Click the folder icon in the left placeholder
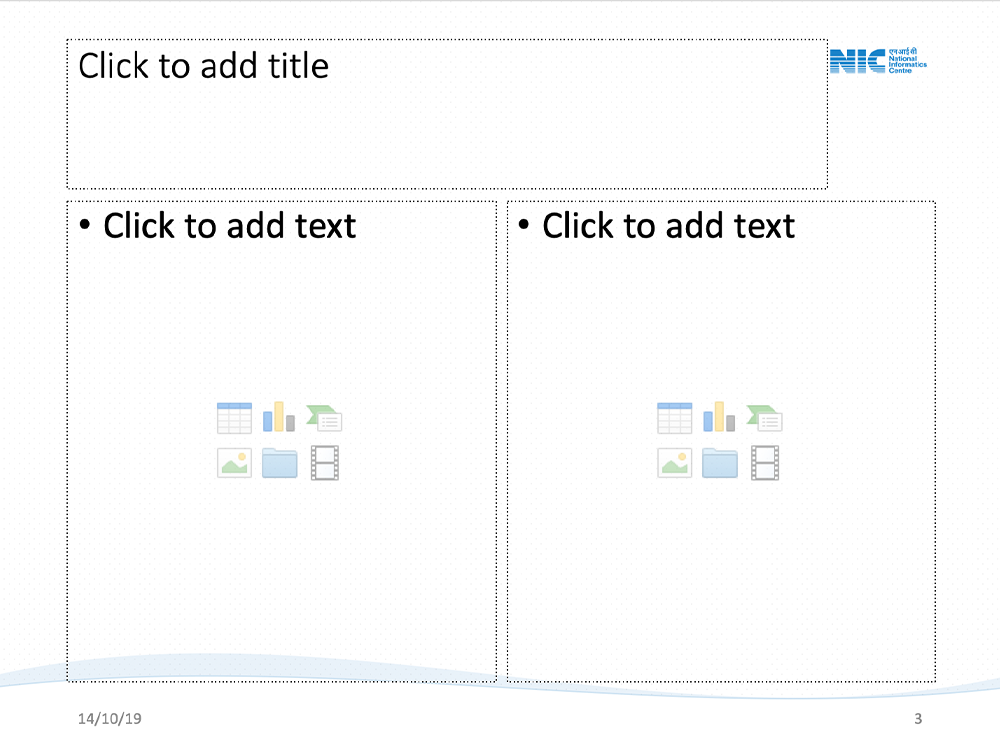The width and height of the screenshot is (1000, 750). [280, 463]
